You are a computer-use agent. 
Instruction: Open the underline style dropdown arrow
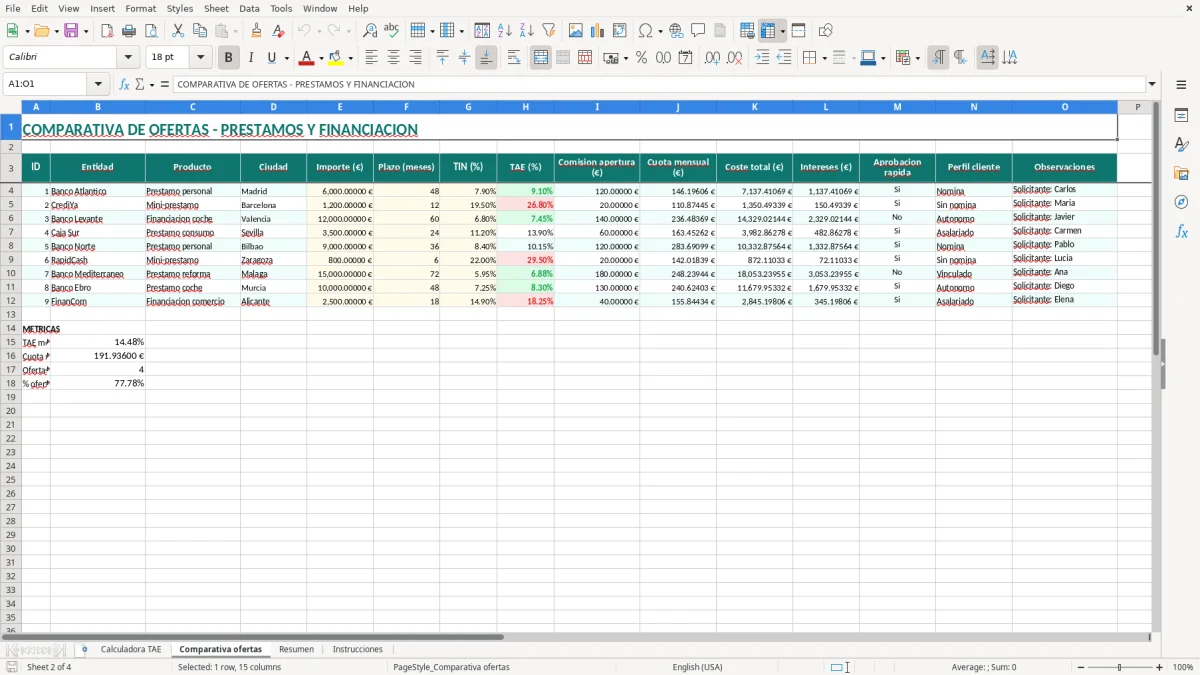[286, 58]
